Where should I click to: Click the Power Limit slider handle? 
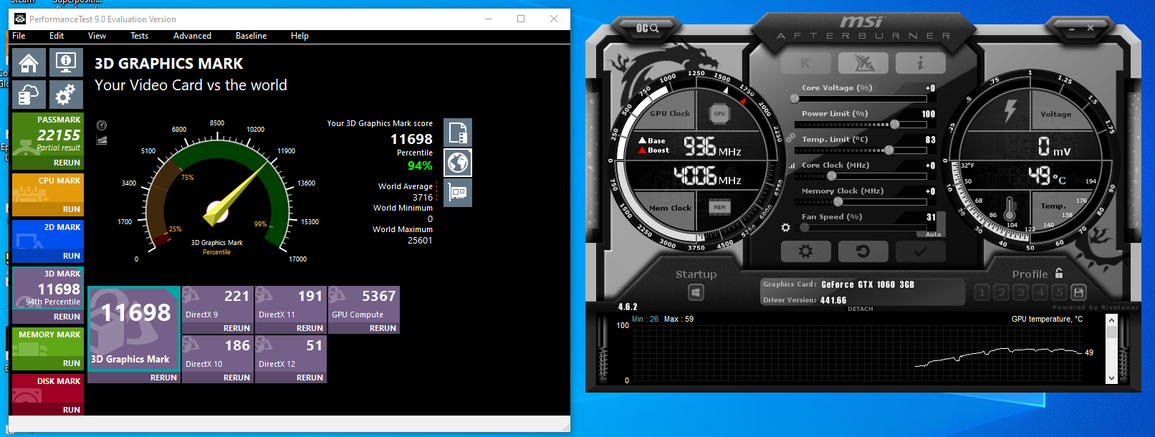894,124
